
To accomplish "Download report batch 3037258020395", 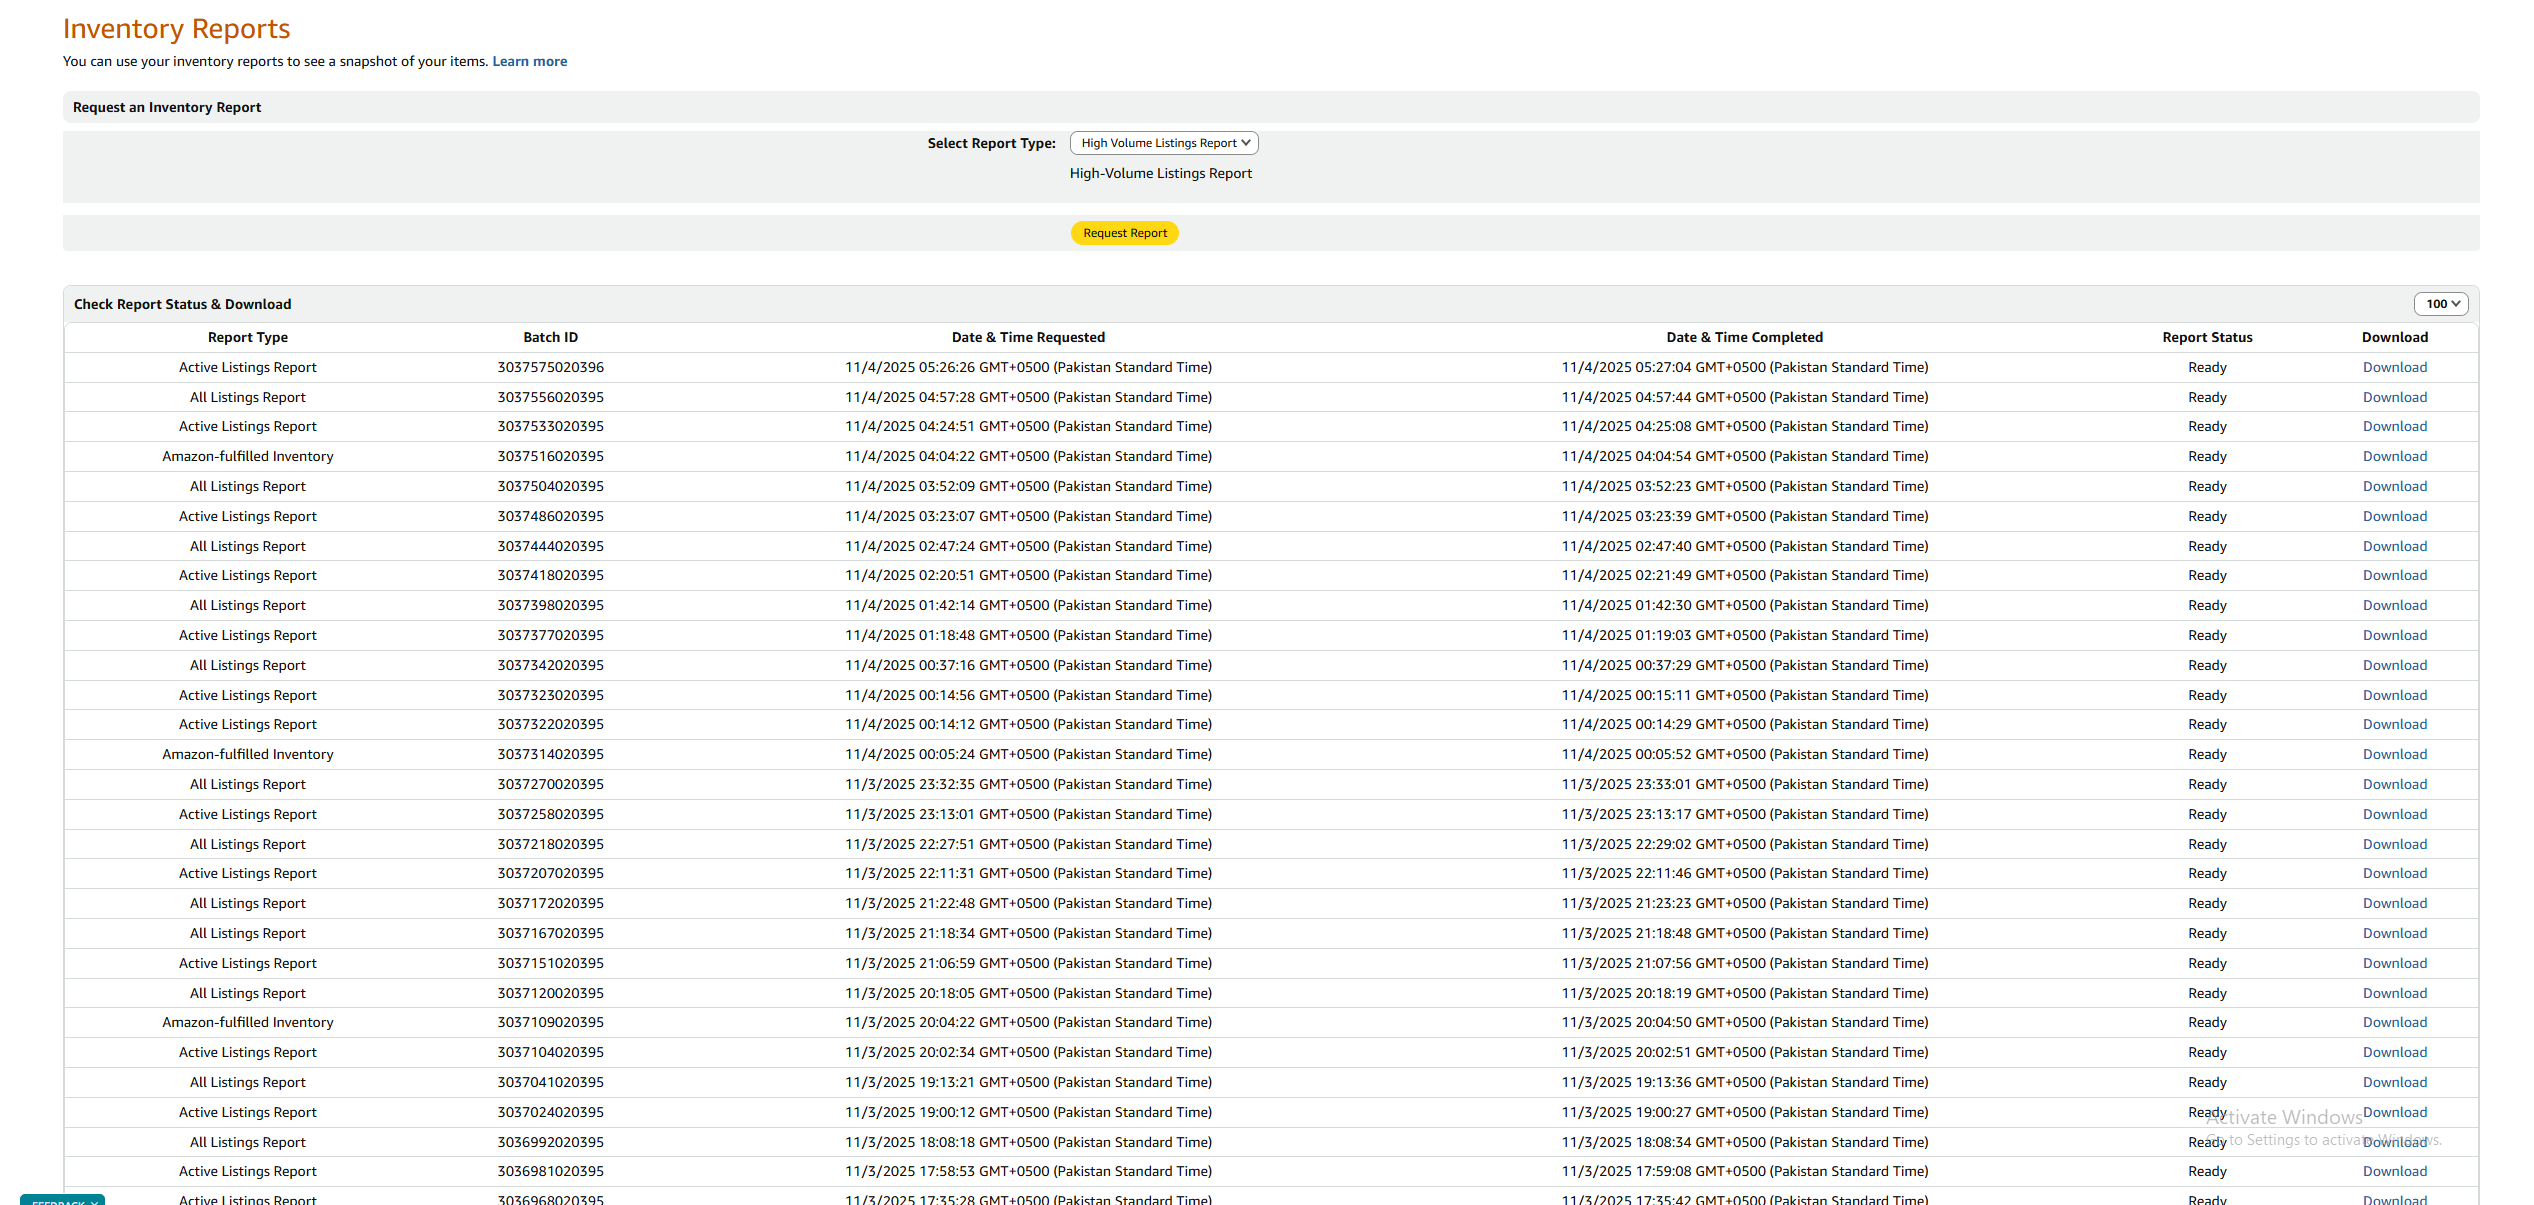I will pos(2395,814).
